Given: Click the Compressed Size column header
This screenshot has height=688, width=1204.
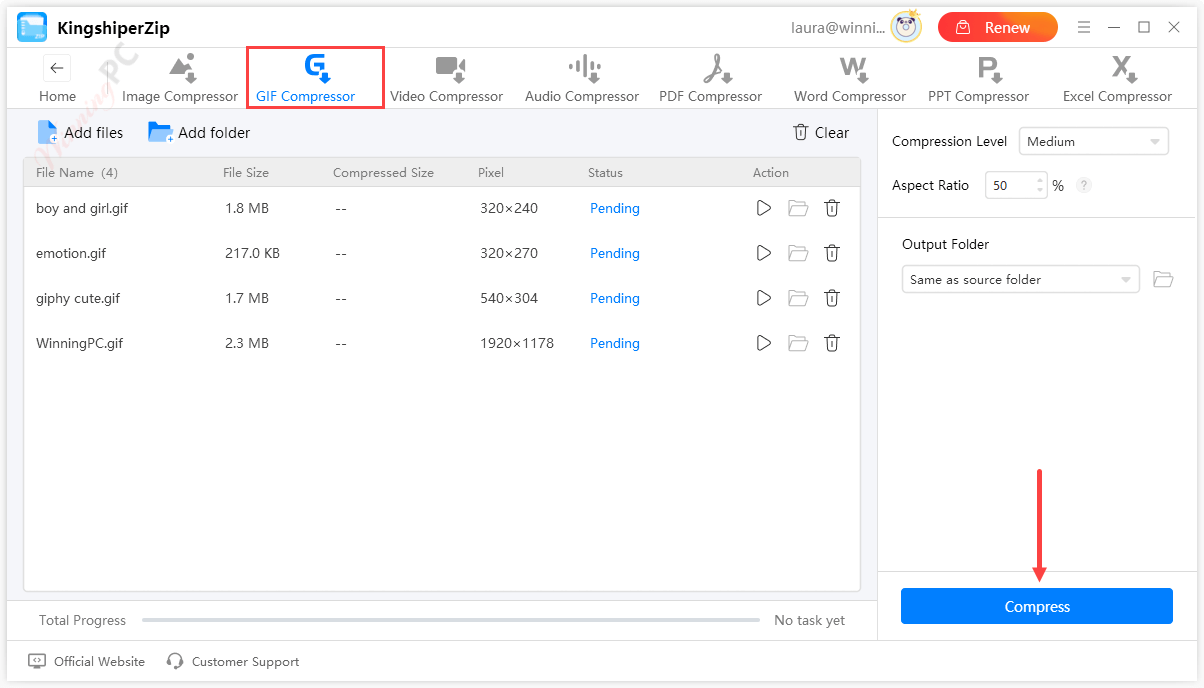Looking at the screenshot, I should point(383,172).
